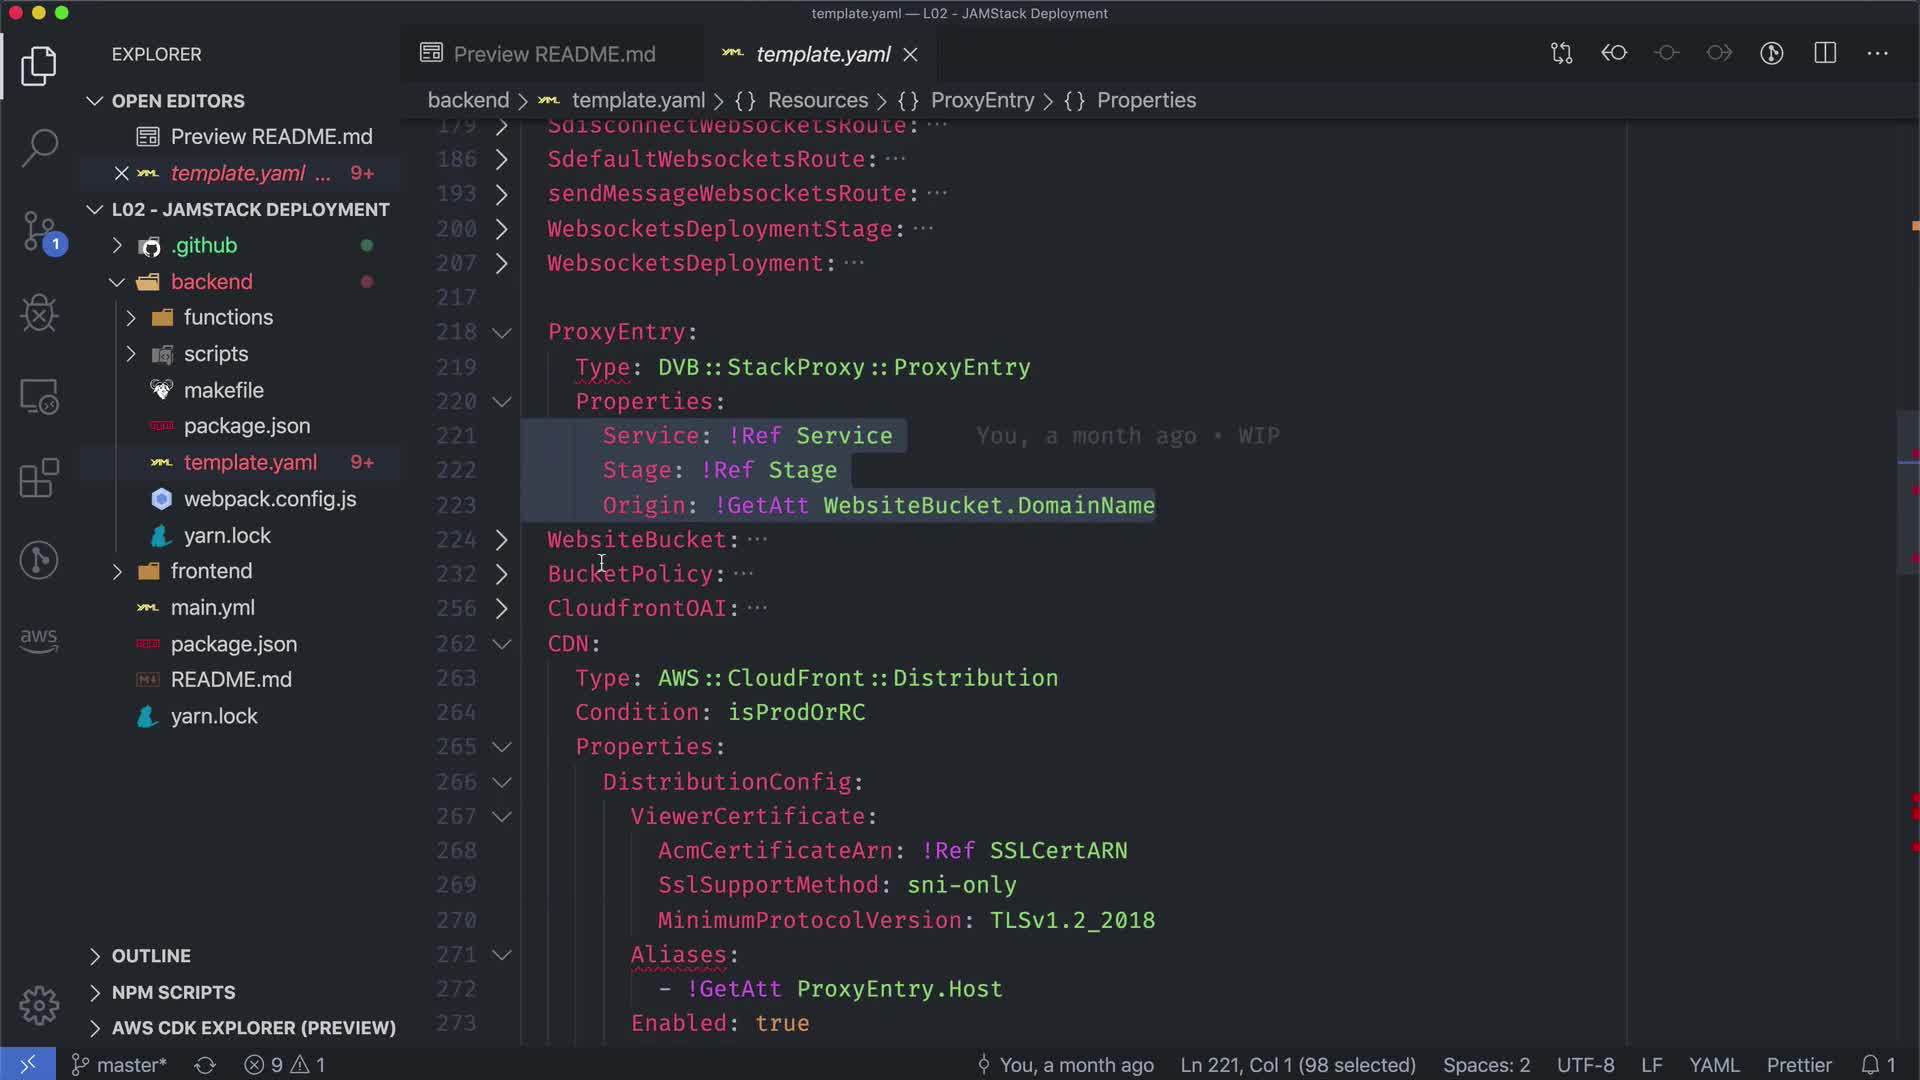Switch to Preview README.md tab
The height and width of the screenshot is (1080, 1920).
pyautogui.click(x=554, y=54)
